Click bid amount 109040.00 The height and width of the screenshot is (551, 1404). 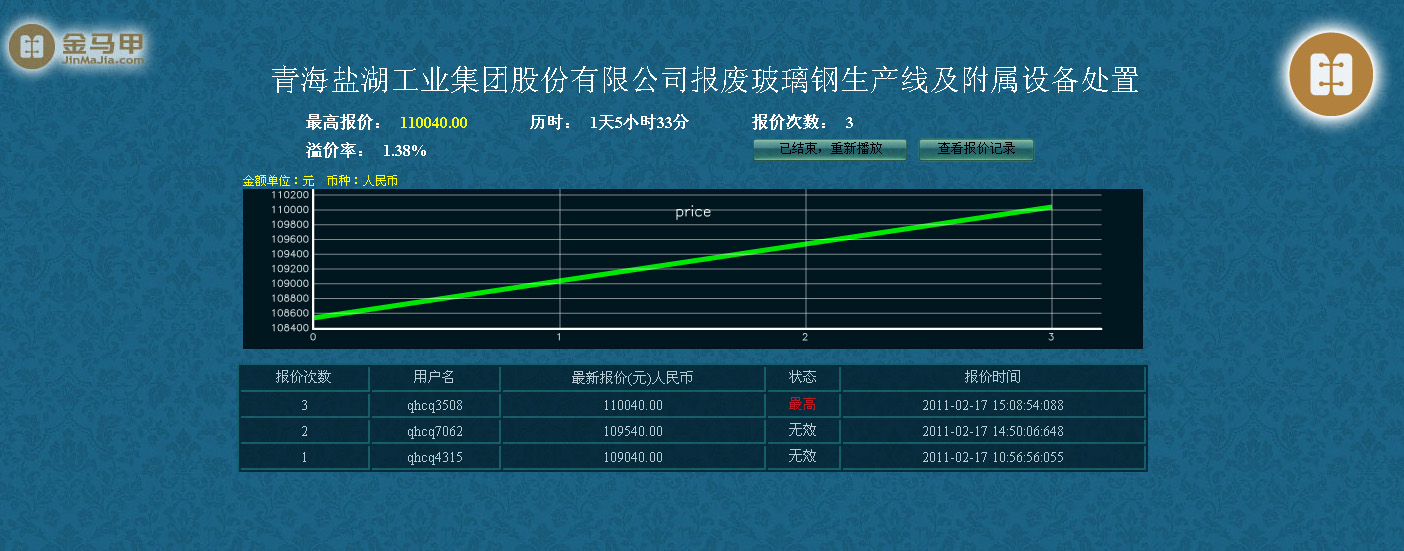[632, 457]
